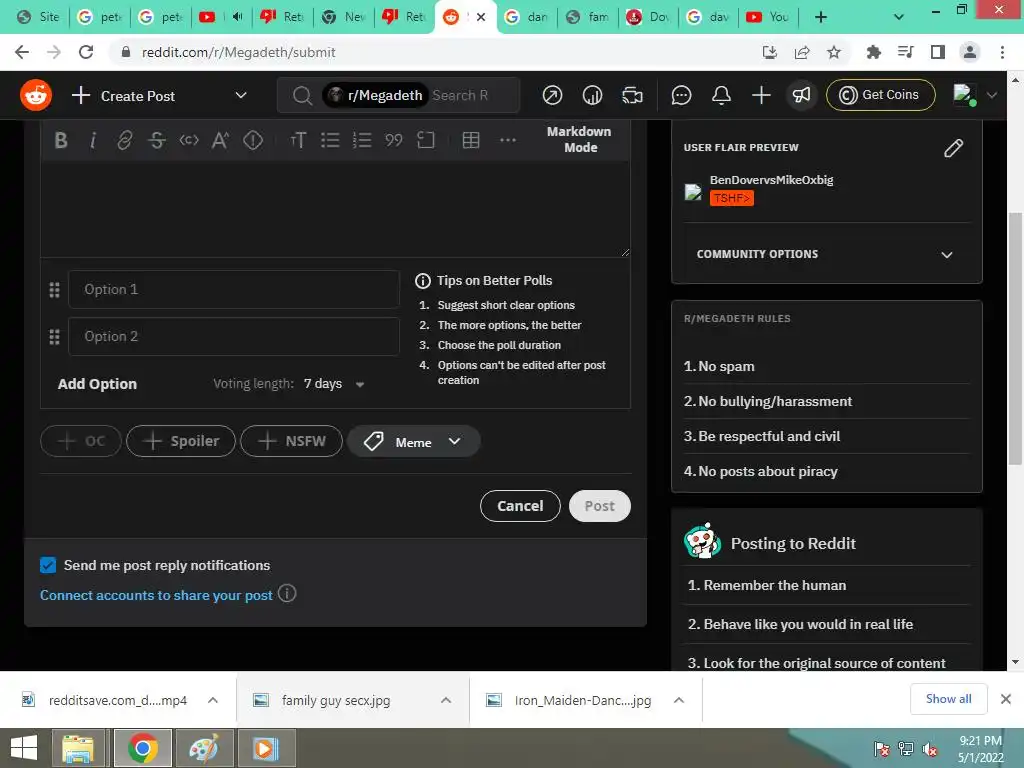Click the OC tag button
The height and width of the screenshot is (768, 1024).
coord(81,441)
